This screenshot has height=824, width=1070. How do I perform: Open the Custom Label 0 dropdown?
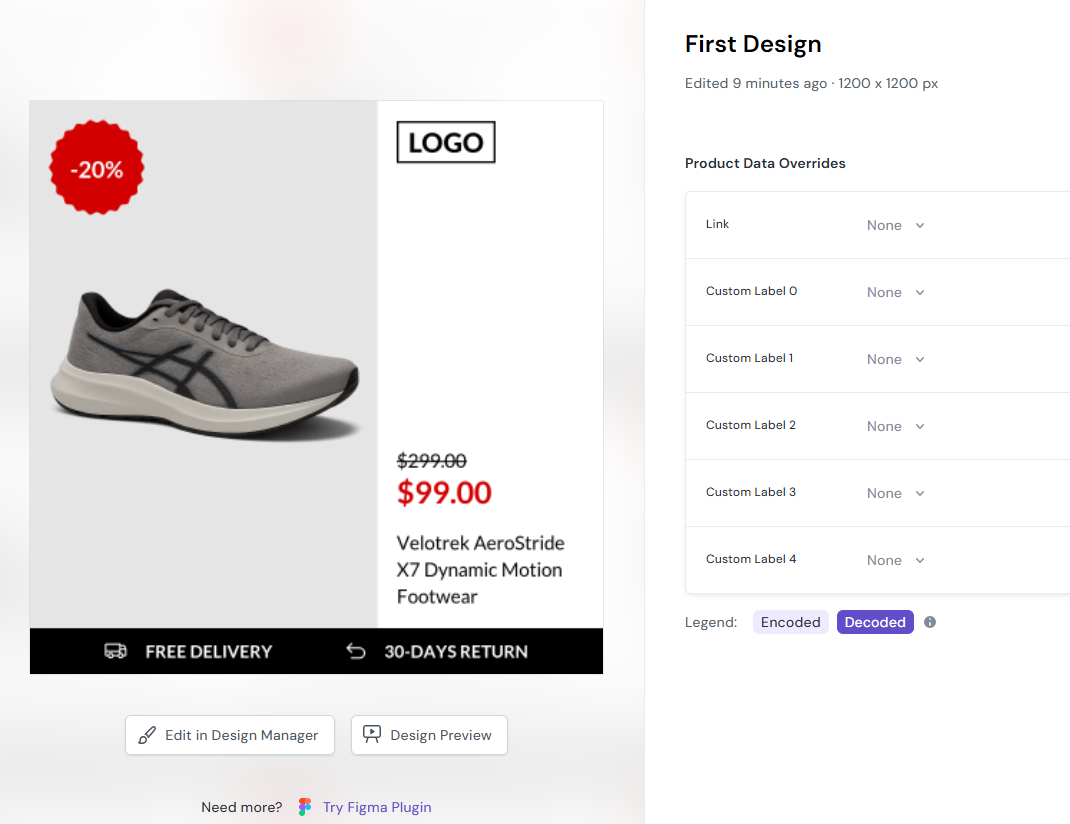click(x=895, y=292)
